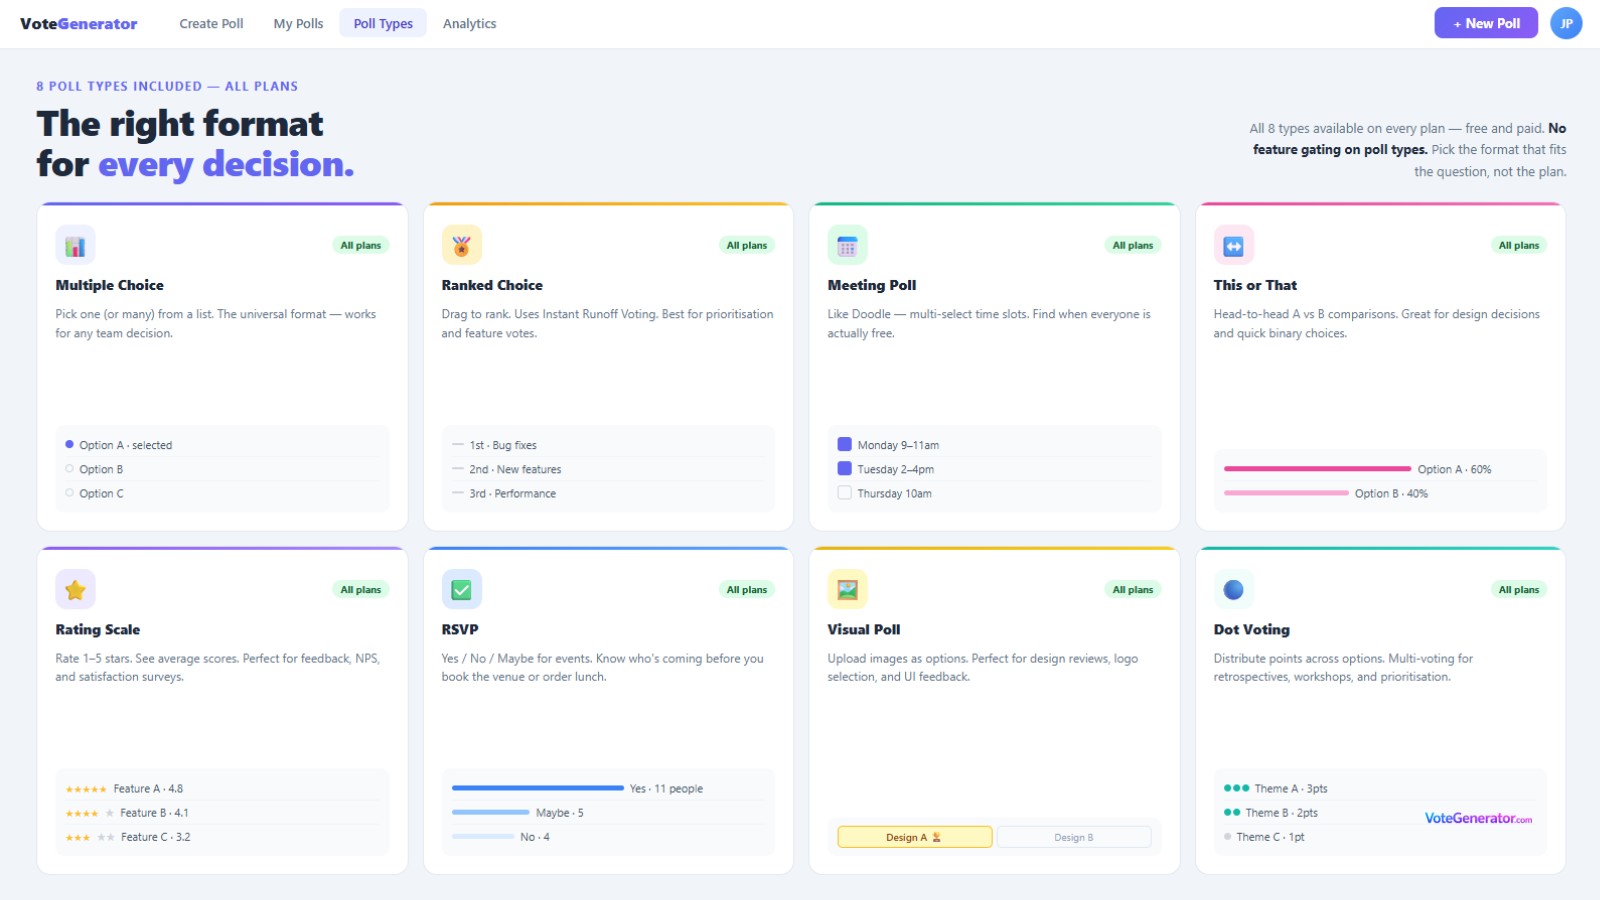The image size is (1600, 900).
Task: Open the Create Poll tab
Action: [211, 24]
